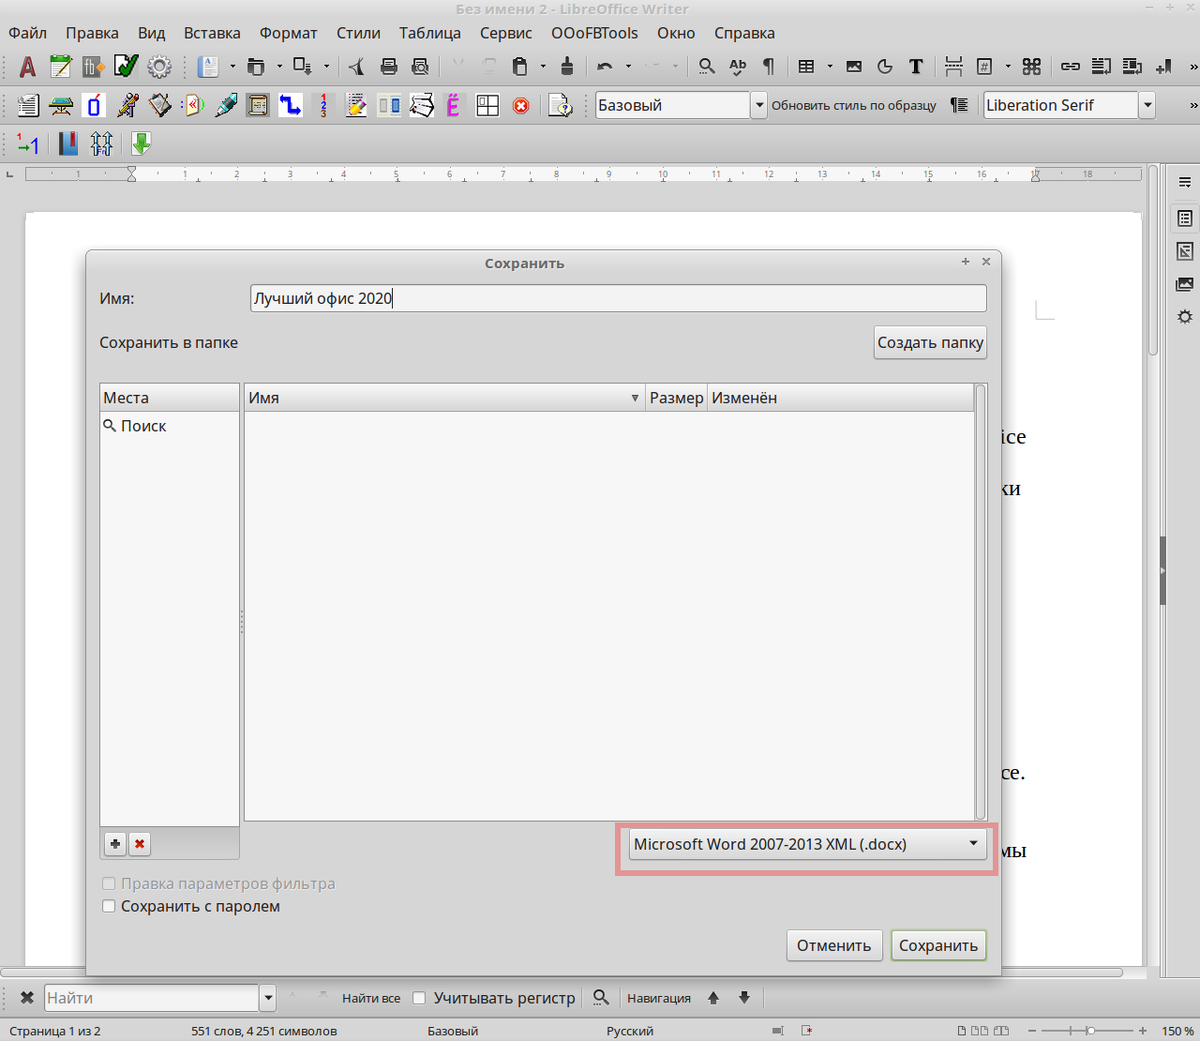Open sidebar properties menu icon
1200x1041 pixels.
pyautogui.click(x=1185, y=218)
